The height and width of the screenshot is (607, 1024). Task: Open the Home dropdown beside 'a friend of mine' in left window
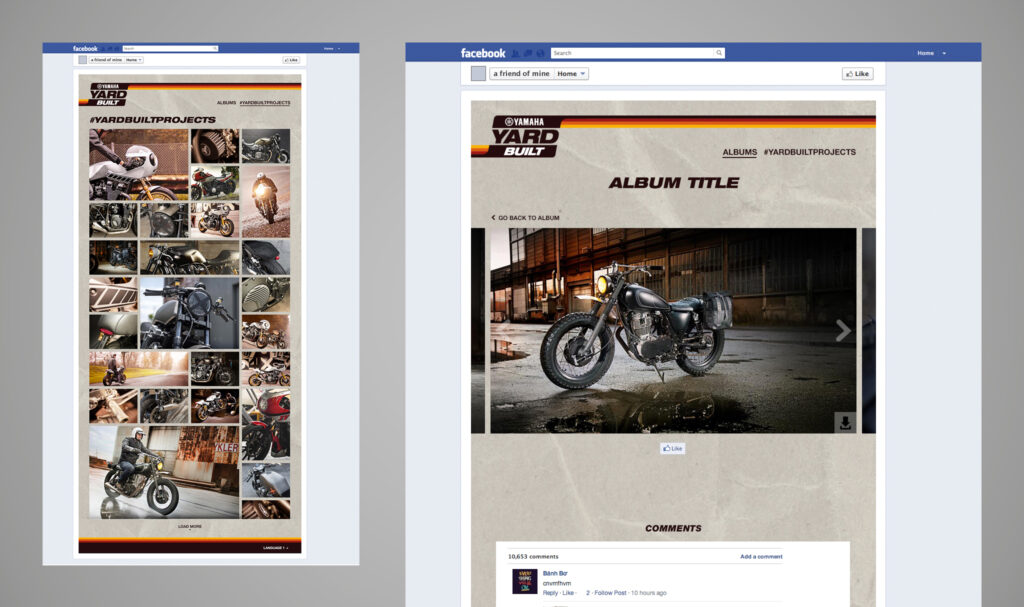pos(134,59)
